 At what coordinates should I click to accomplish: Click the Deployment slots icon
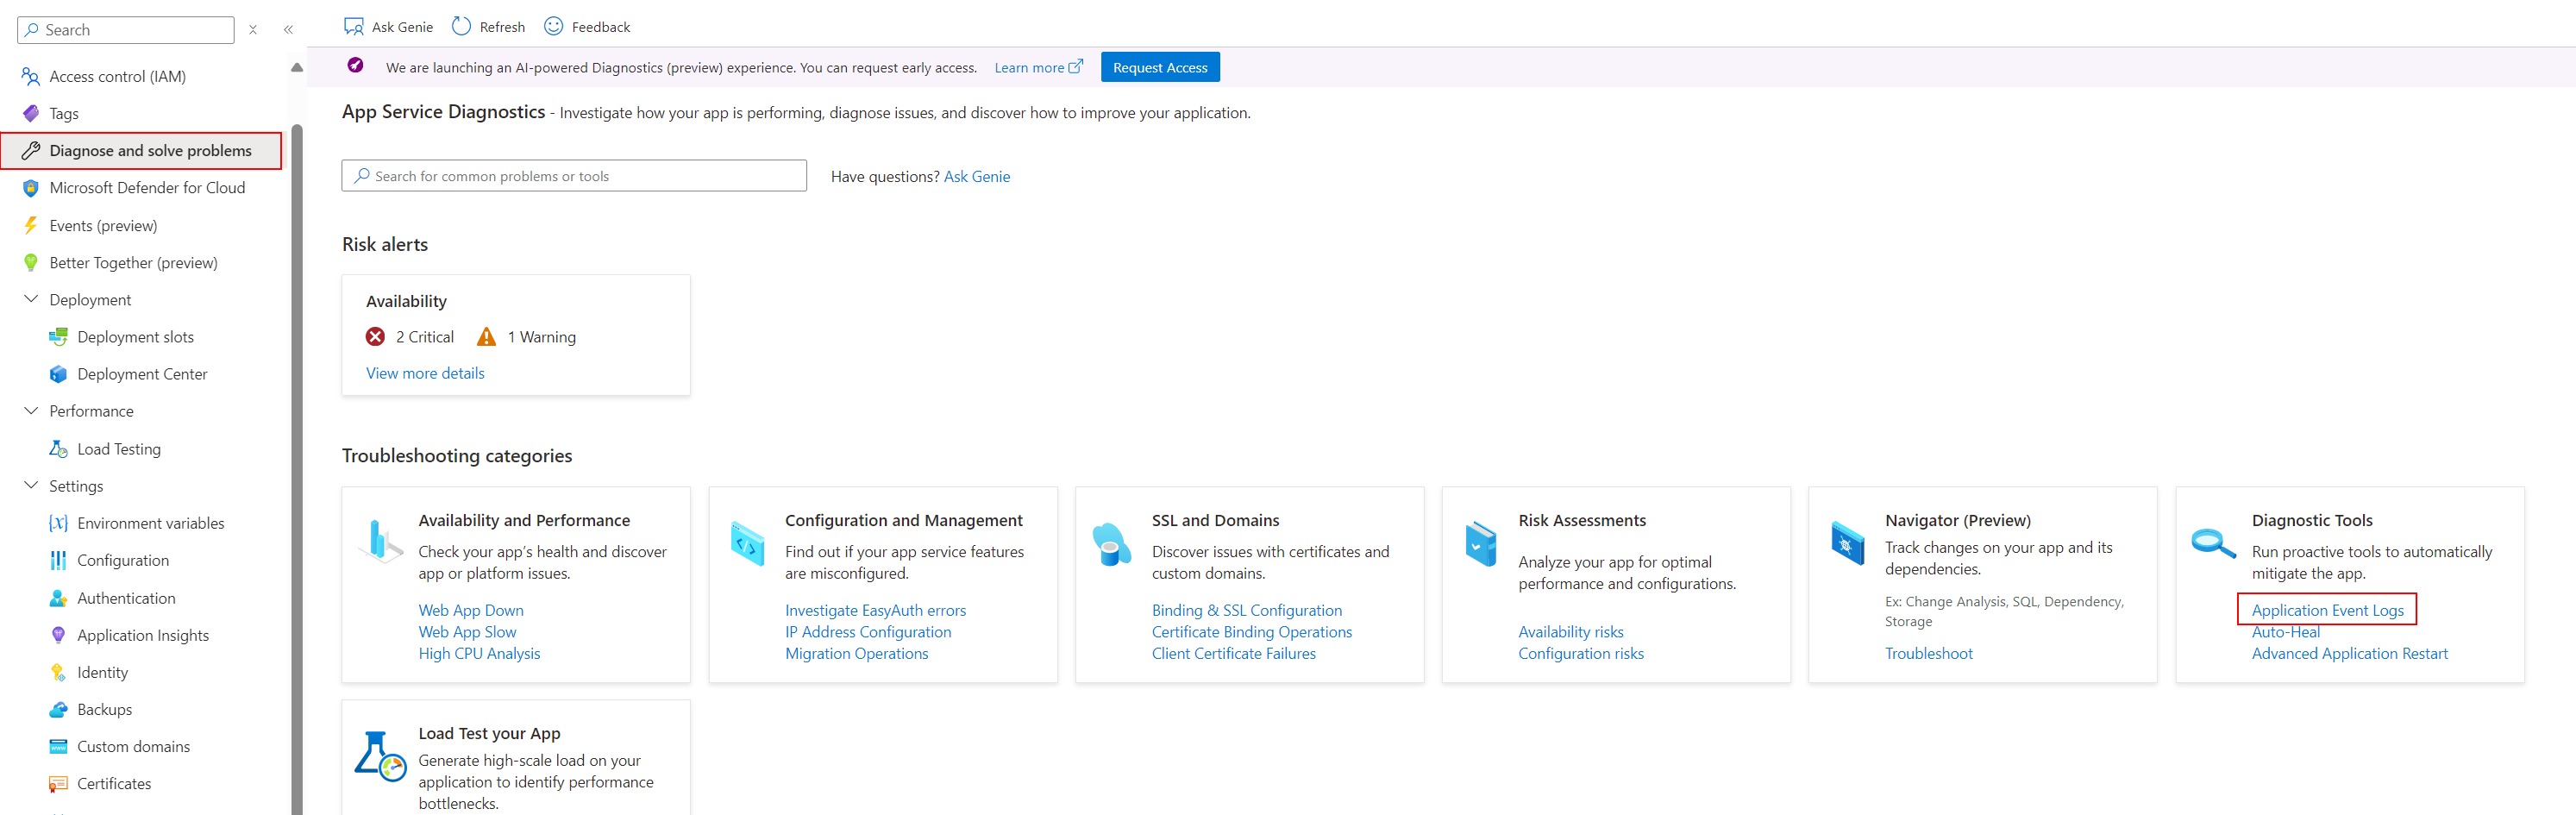point(59,337)
